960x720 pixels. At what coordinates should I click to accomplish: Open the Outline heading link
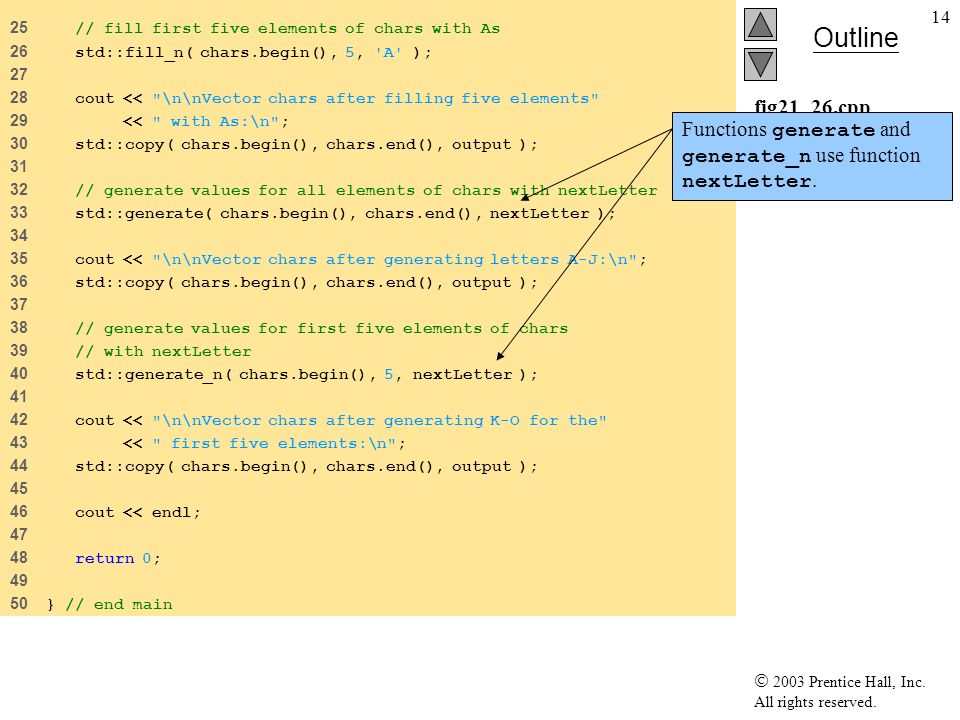855,38
